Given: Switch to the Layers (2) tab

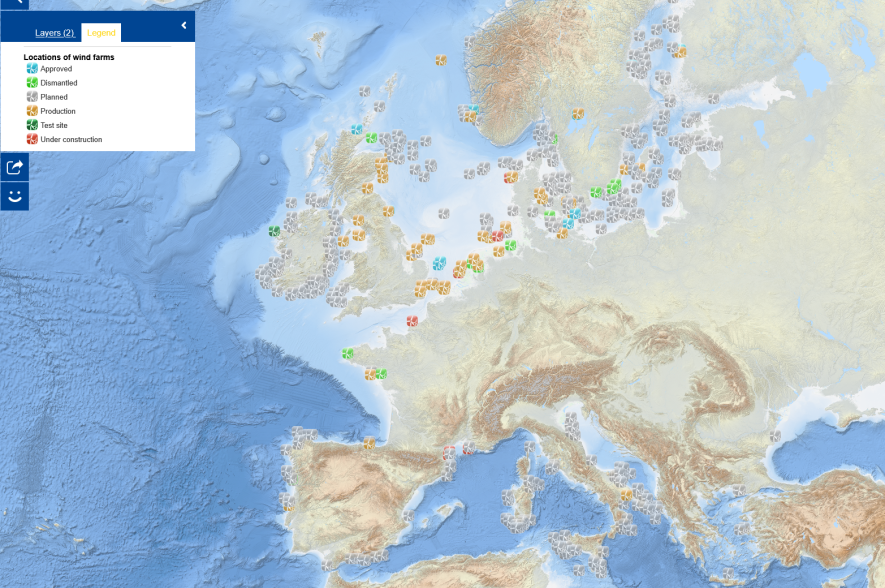Looking at the screenshot, I should coord(54,33).
